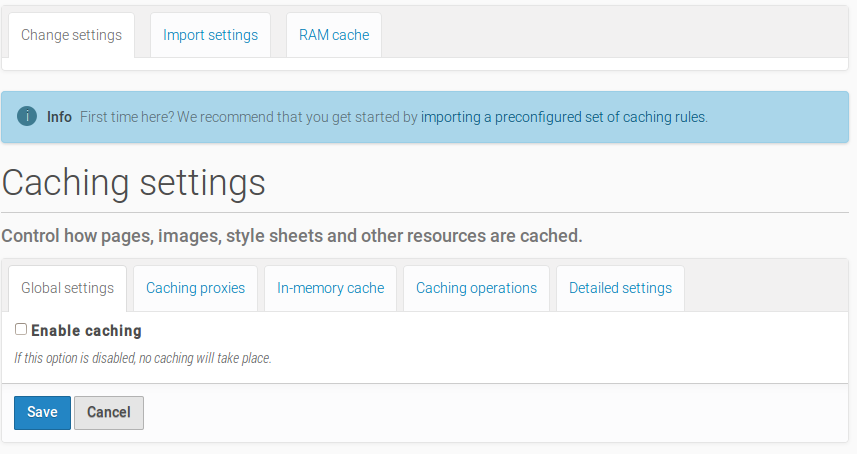857x454 pixels.
Task: Click the 'Control how pages, images' description
Action: click(x=291, y=237)
